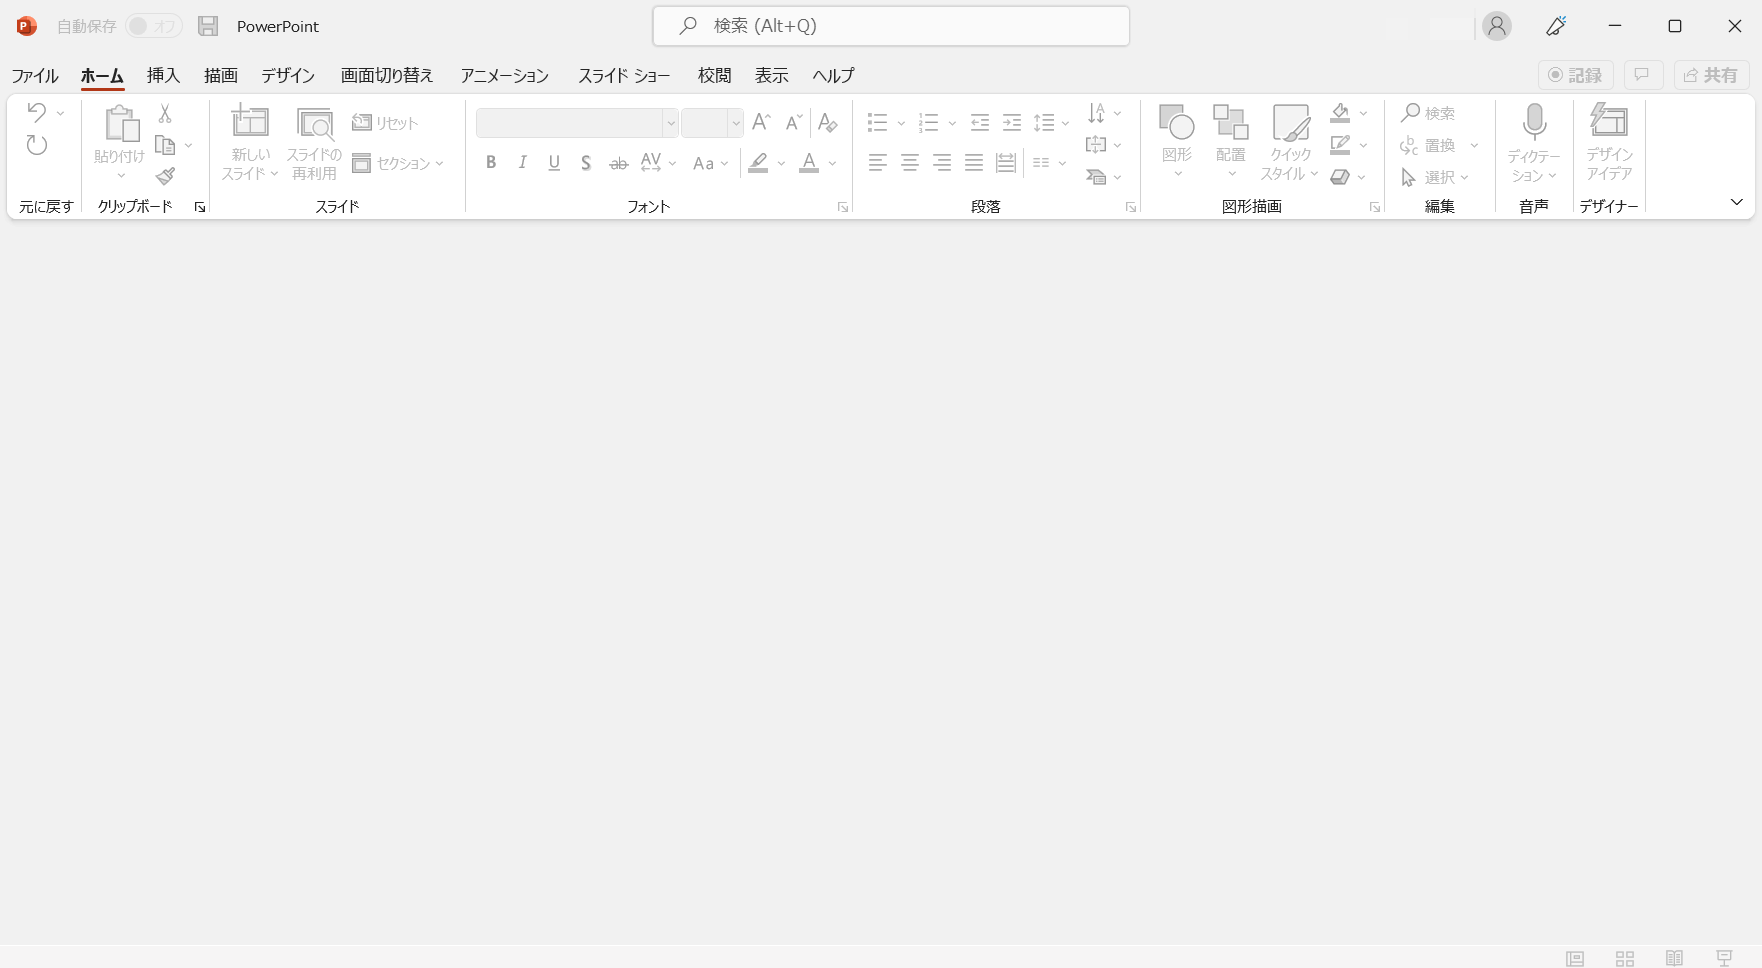1762x968 pixels.
Task: Increase font size with the A icon
Action: pyautogui.click(x=761, y=122)
